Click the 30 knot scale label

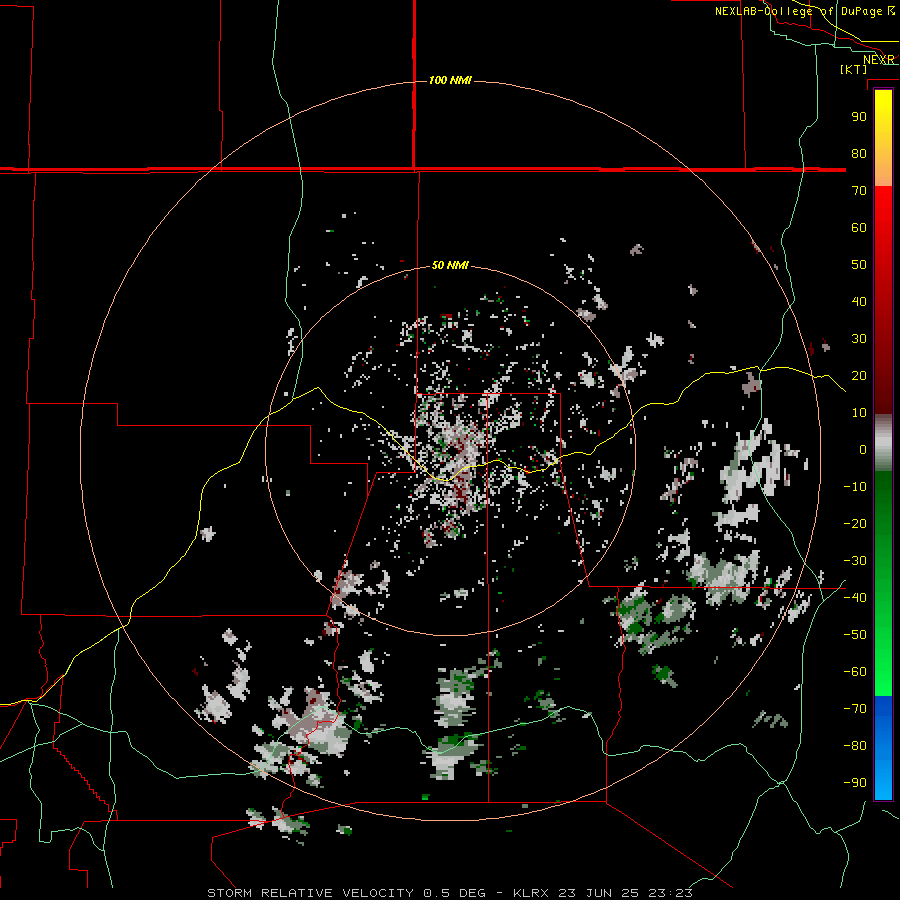click(859, 339)
